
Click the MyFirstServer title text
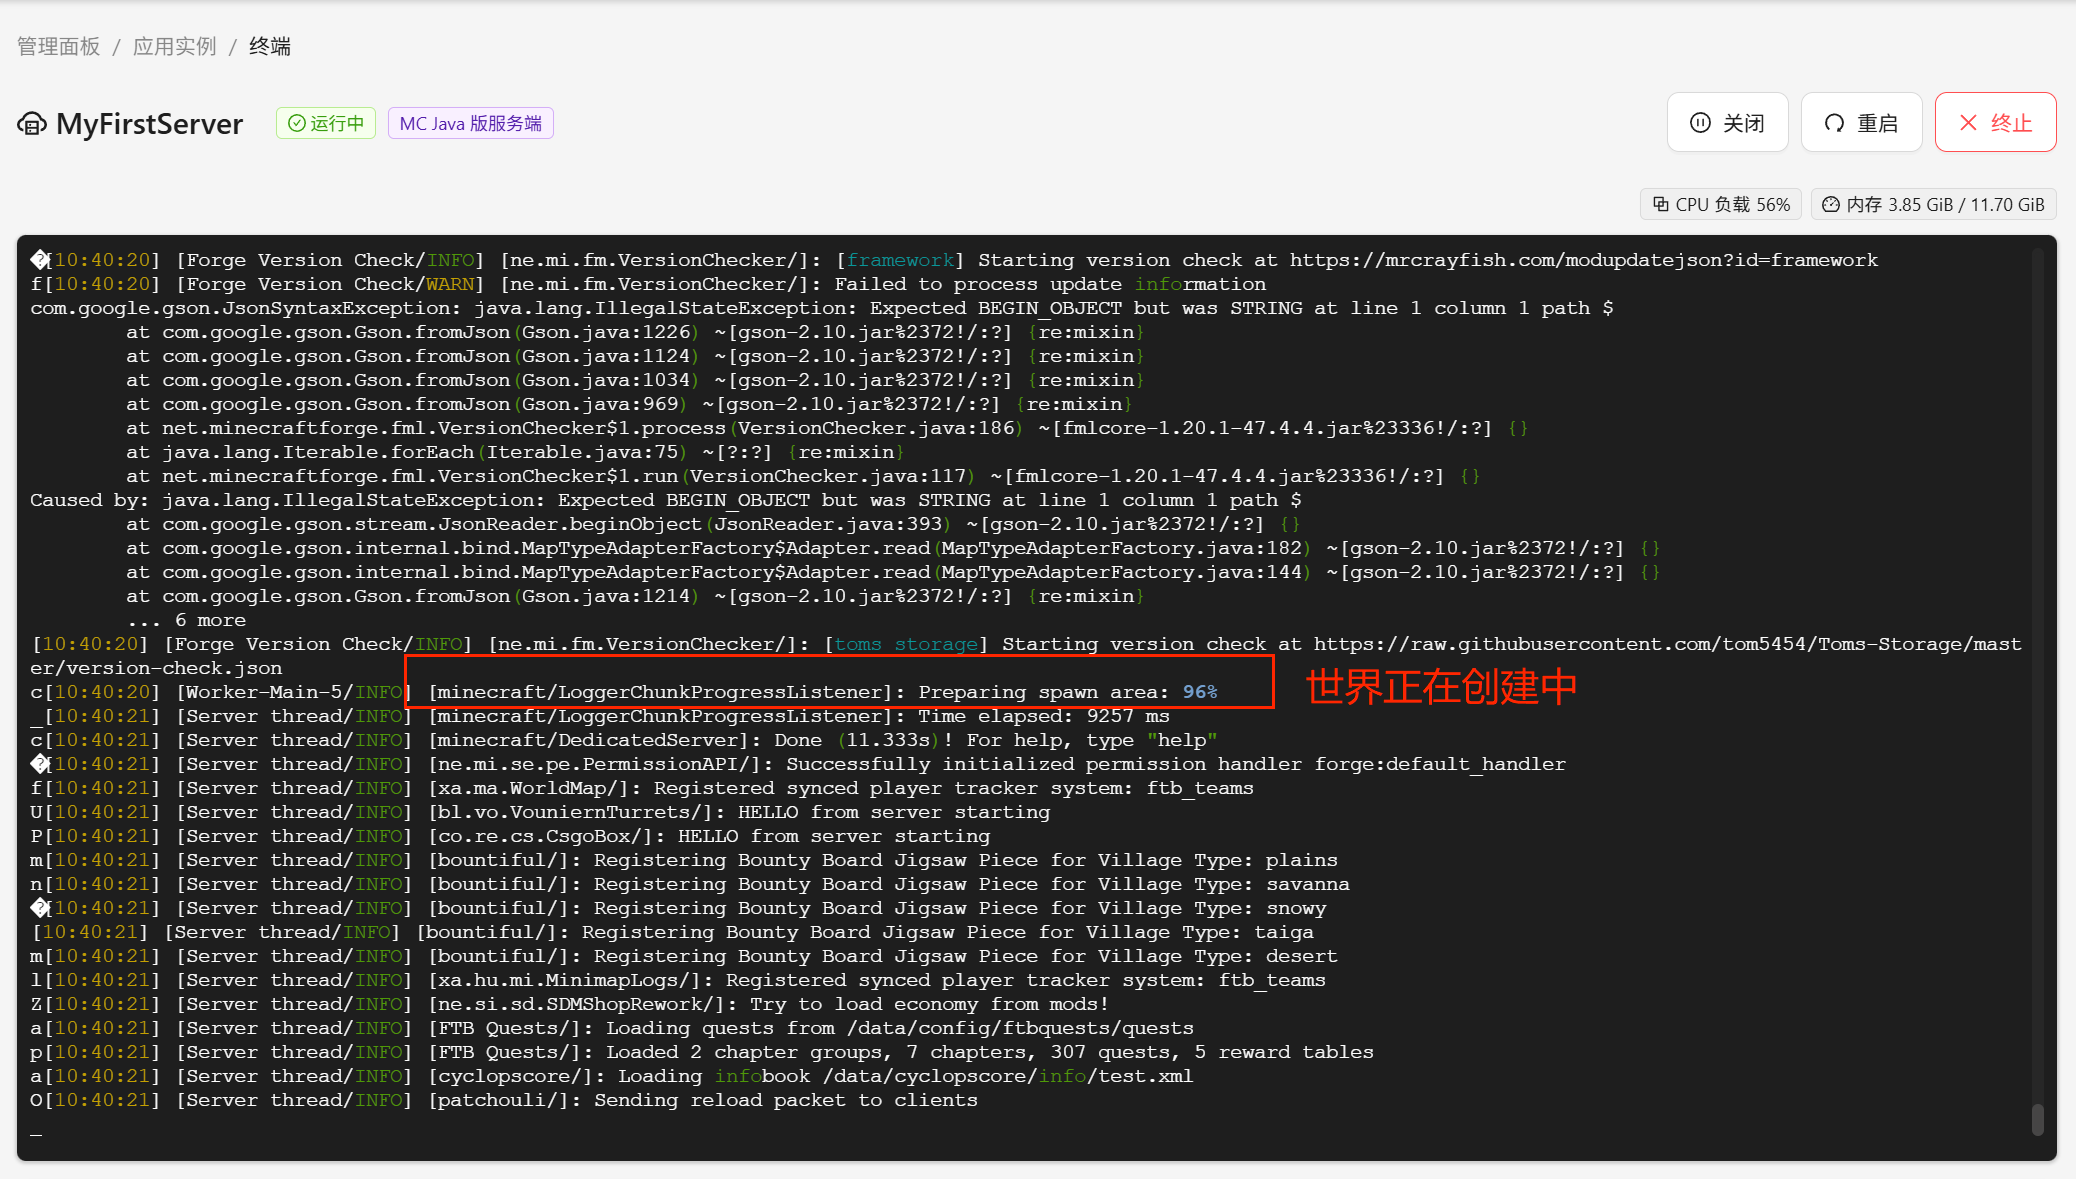point(150,124)
